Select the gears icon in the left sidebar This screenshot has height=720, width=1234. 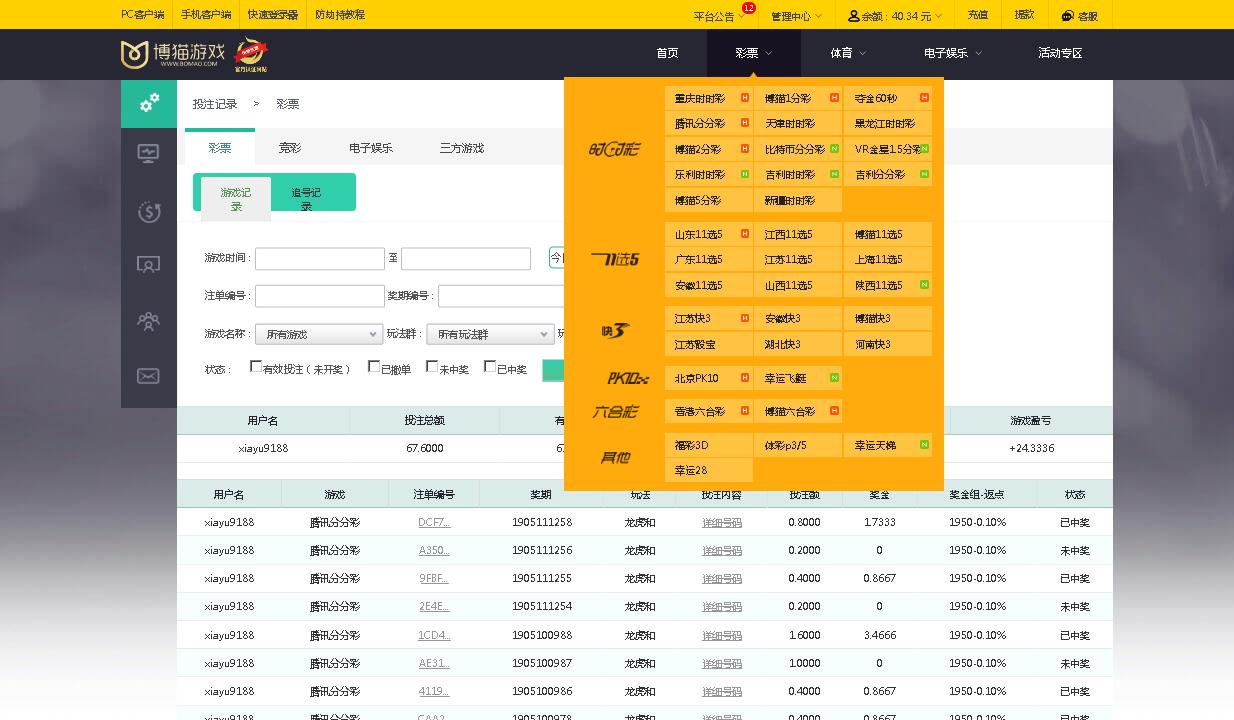click(149, 104)
